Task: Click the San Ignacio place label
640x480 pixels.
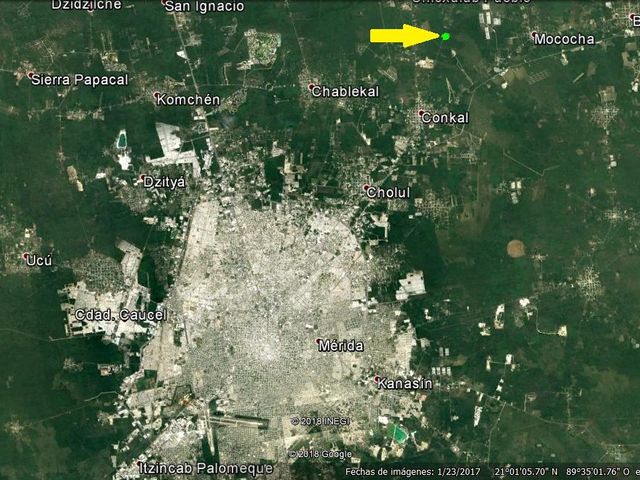Action: pos(205,6)
